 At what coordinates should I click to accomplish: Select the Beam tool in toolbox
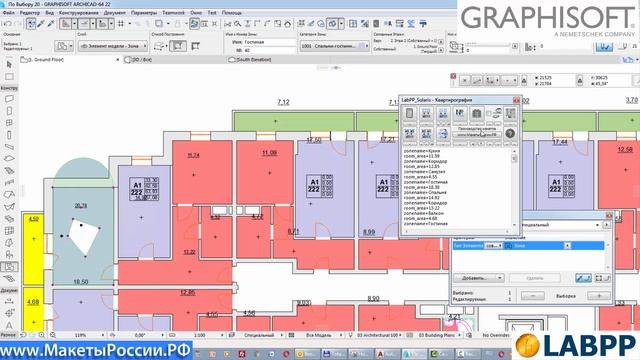pos(9,147)
